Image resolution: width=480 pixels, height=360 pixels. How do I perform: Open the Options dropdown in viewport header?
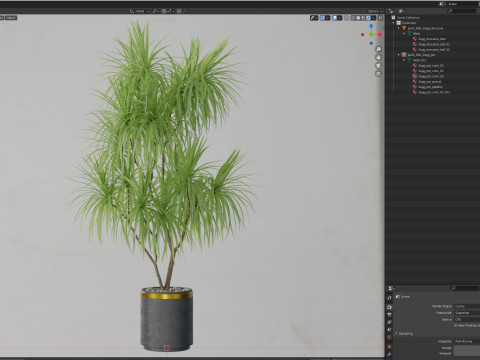point(375,11)
